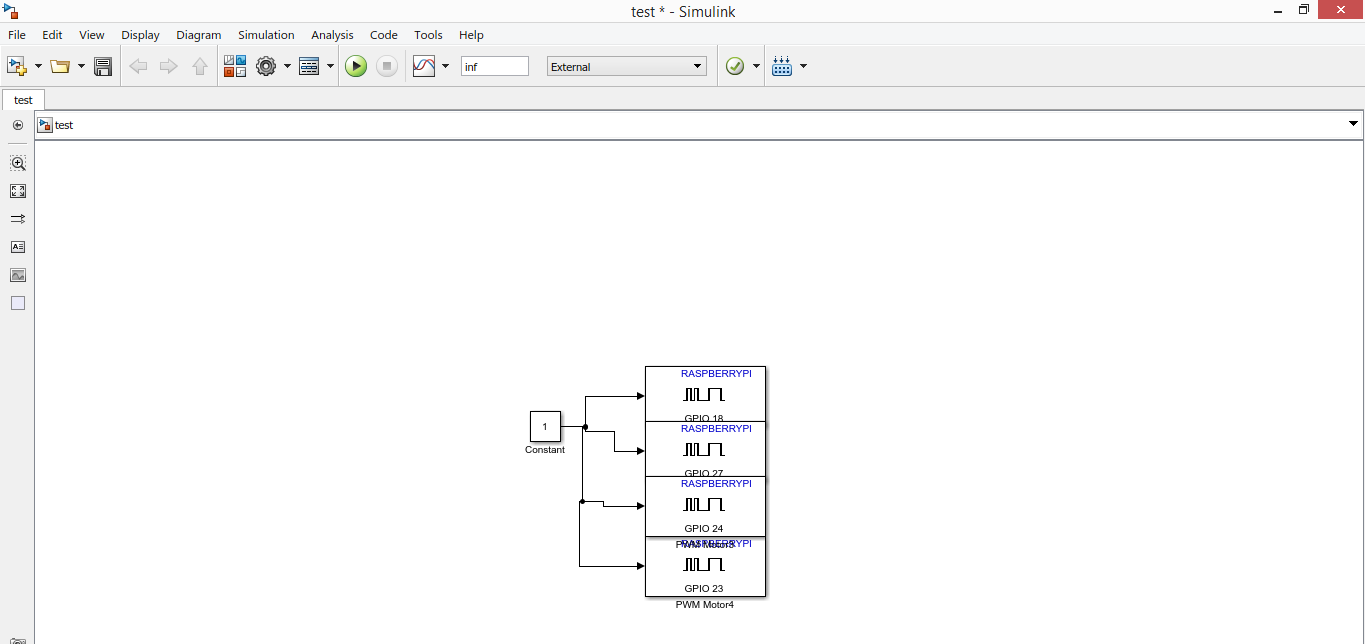Click the Run simulation play button

click(x=356, y=67)
